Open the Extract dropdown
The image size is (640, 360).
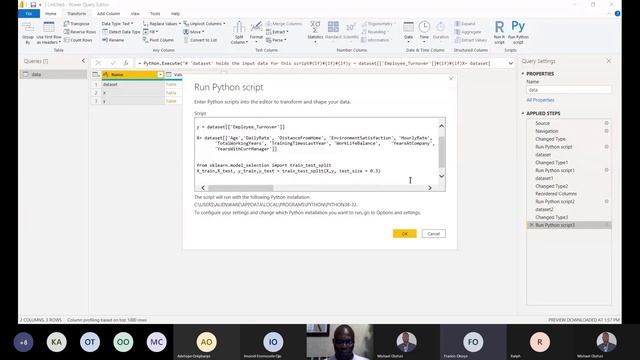coord(277,32)
